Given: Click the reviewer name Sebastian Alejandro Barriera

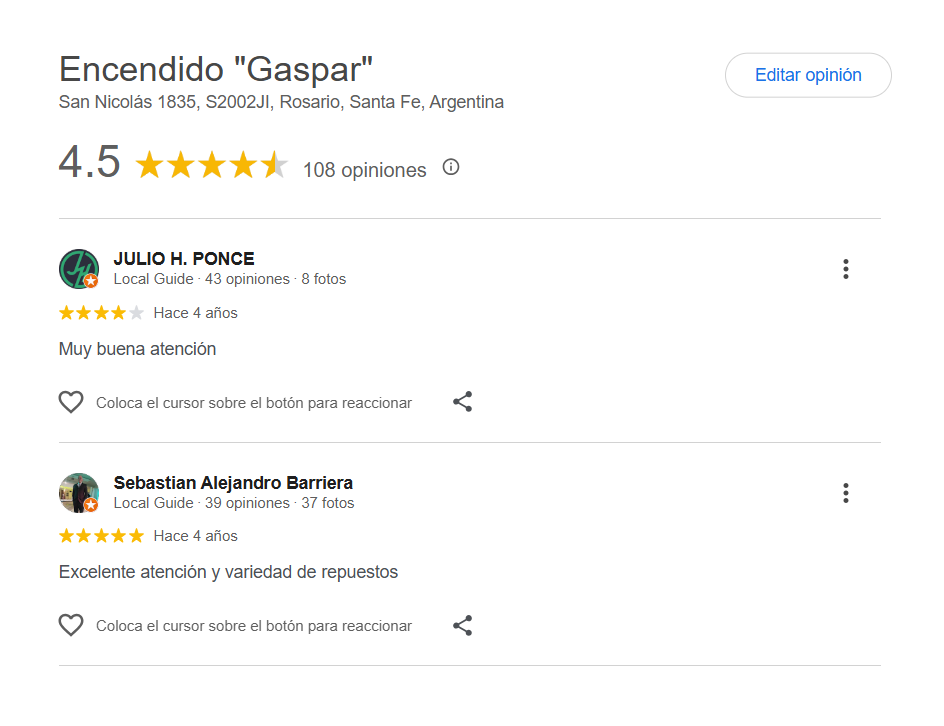Looking at the screenshot, I should pyautogui.click(x=233, y=483).
